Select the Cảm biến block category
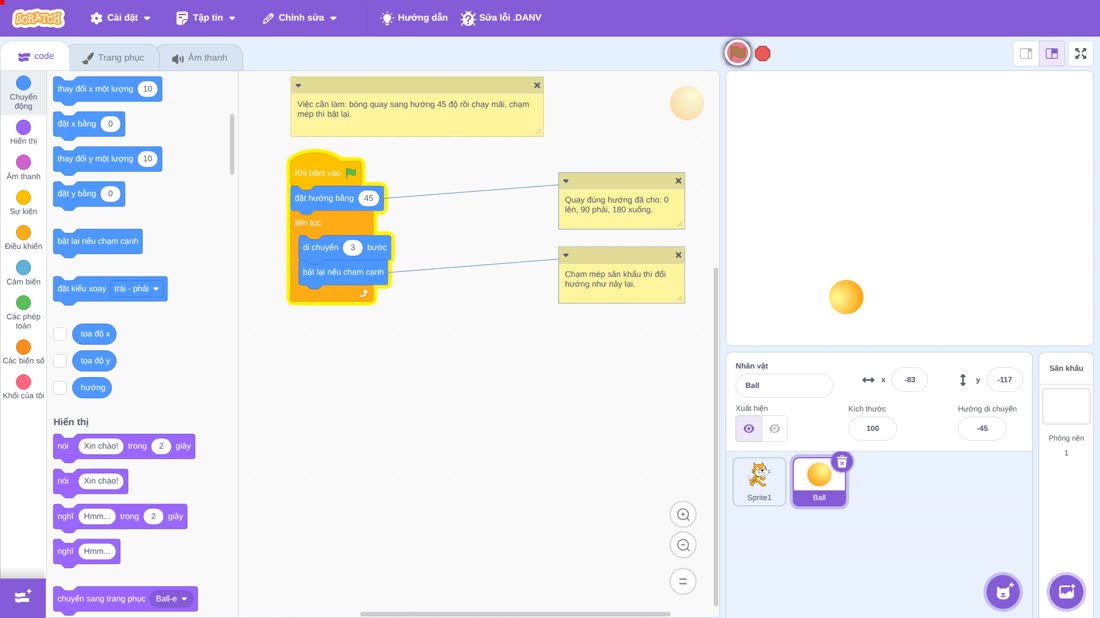This screenshot has width=1100, height=618. (x=23, y=273)
